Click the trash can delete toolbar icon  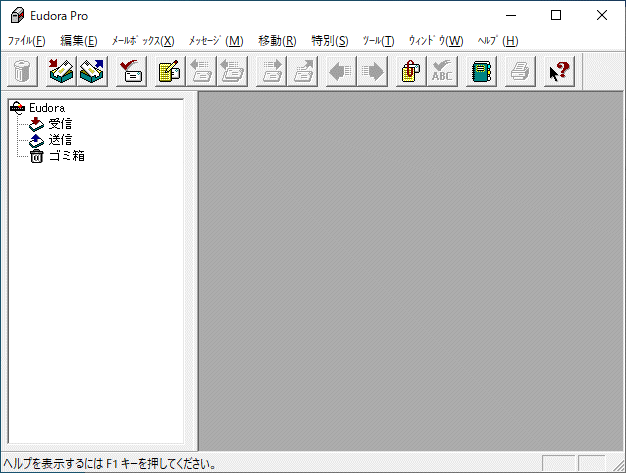(22, 71)
